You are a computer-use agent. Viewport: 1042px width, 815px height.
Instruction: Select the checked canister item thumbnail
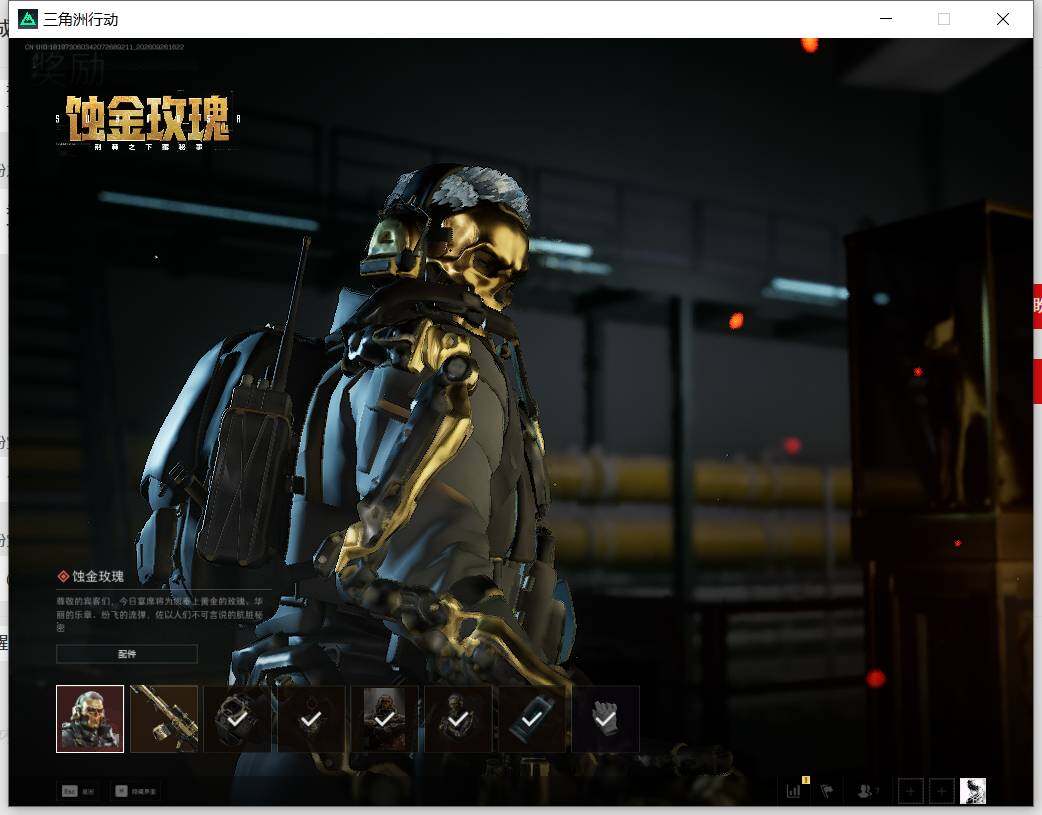pos(532,719)
